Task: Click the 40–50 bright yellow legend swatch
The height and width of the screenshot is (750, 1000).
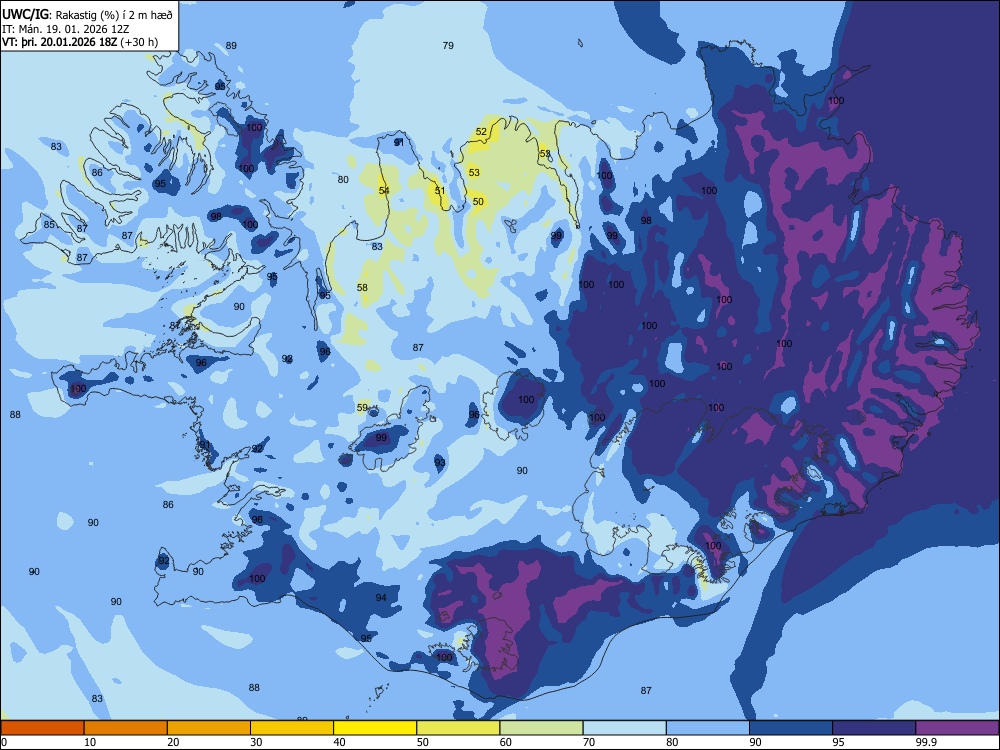Action: point(375,728)
